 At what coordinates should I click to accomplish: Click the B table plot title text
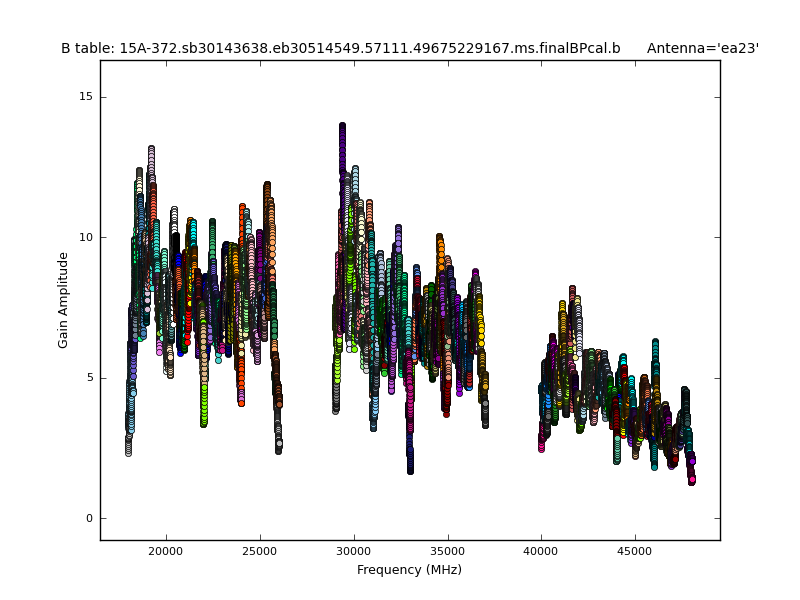(340, 48)
